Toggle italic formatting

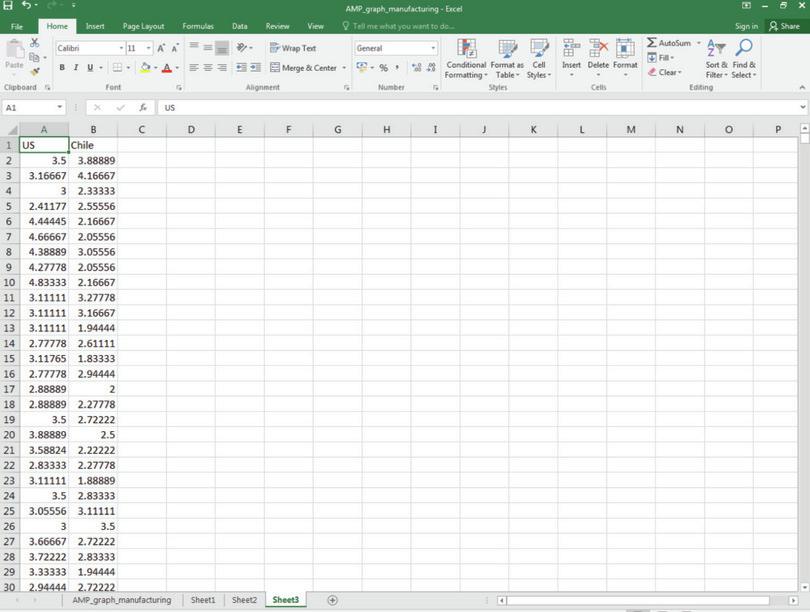75,67
